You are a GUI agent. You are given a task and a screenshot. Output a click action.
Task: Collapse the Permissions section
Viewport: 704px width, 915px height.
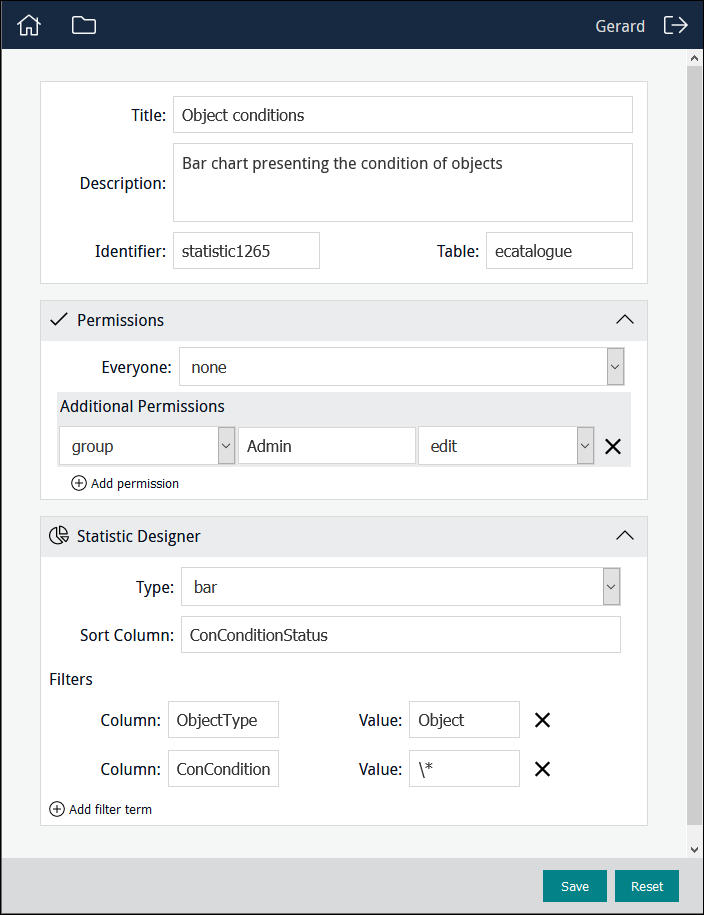(624, 320)
